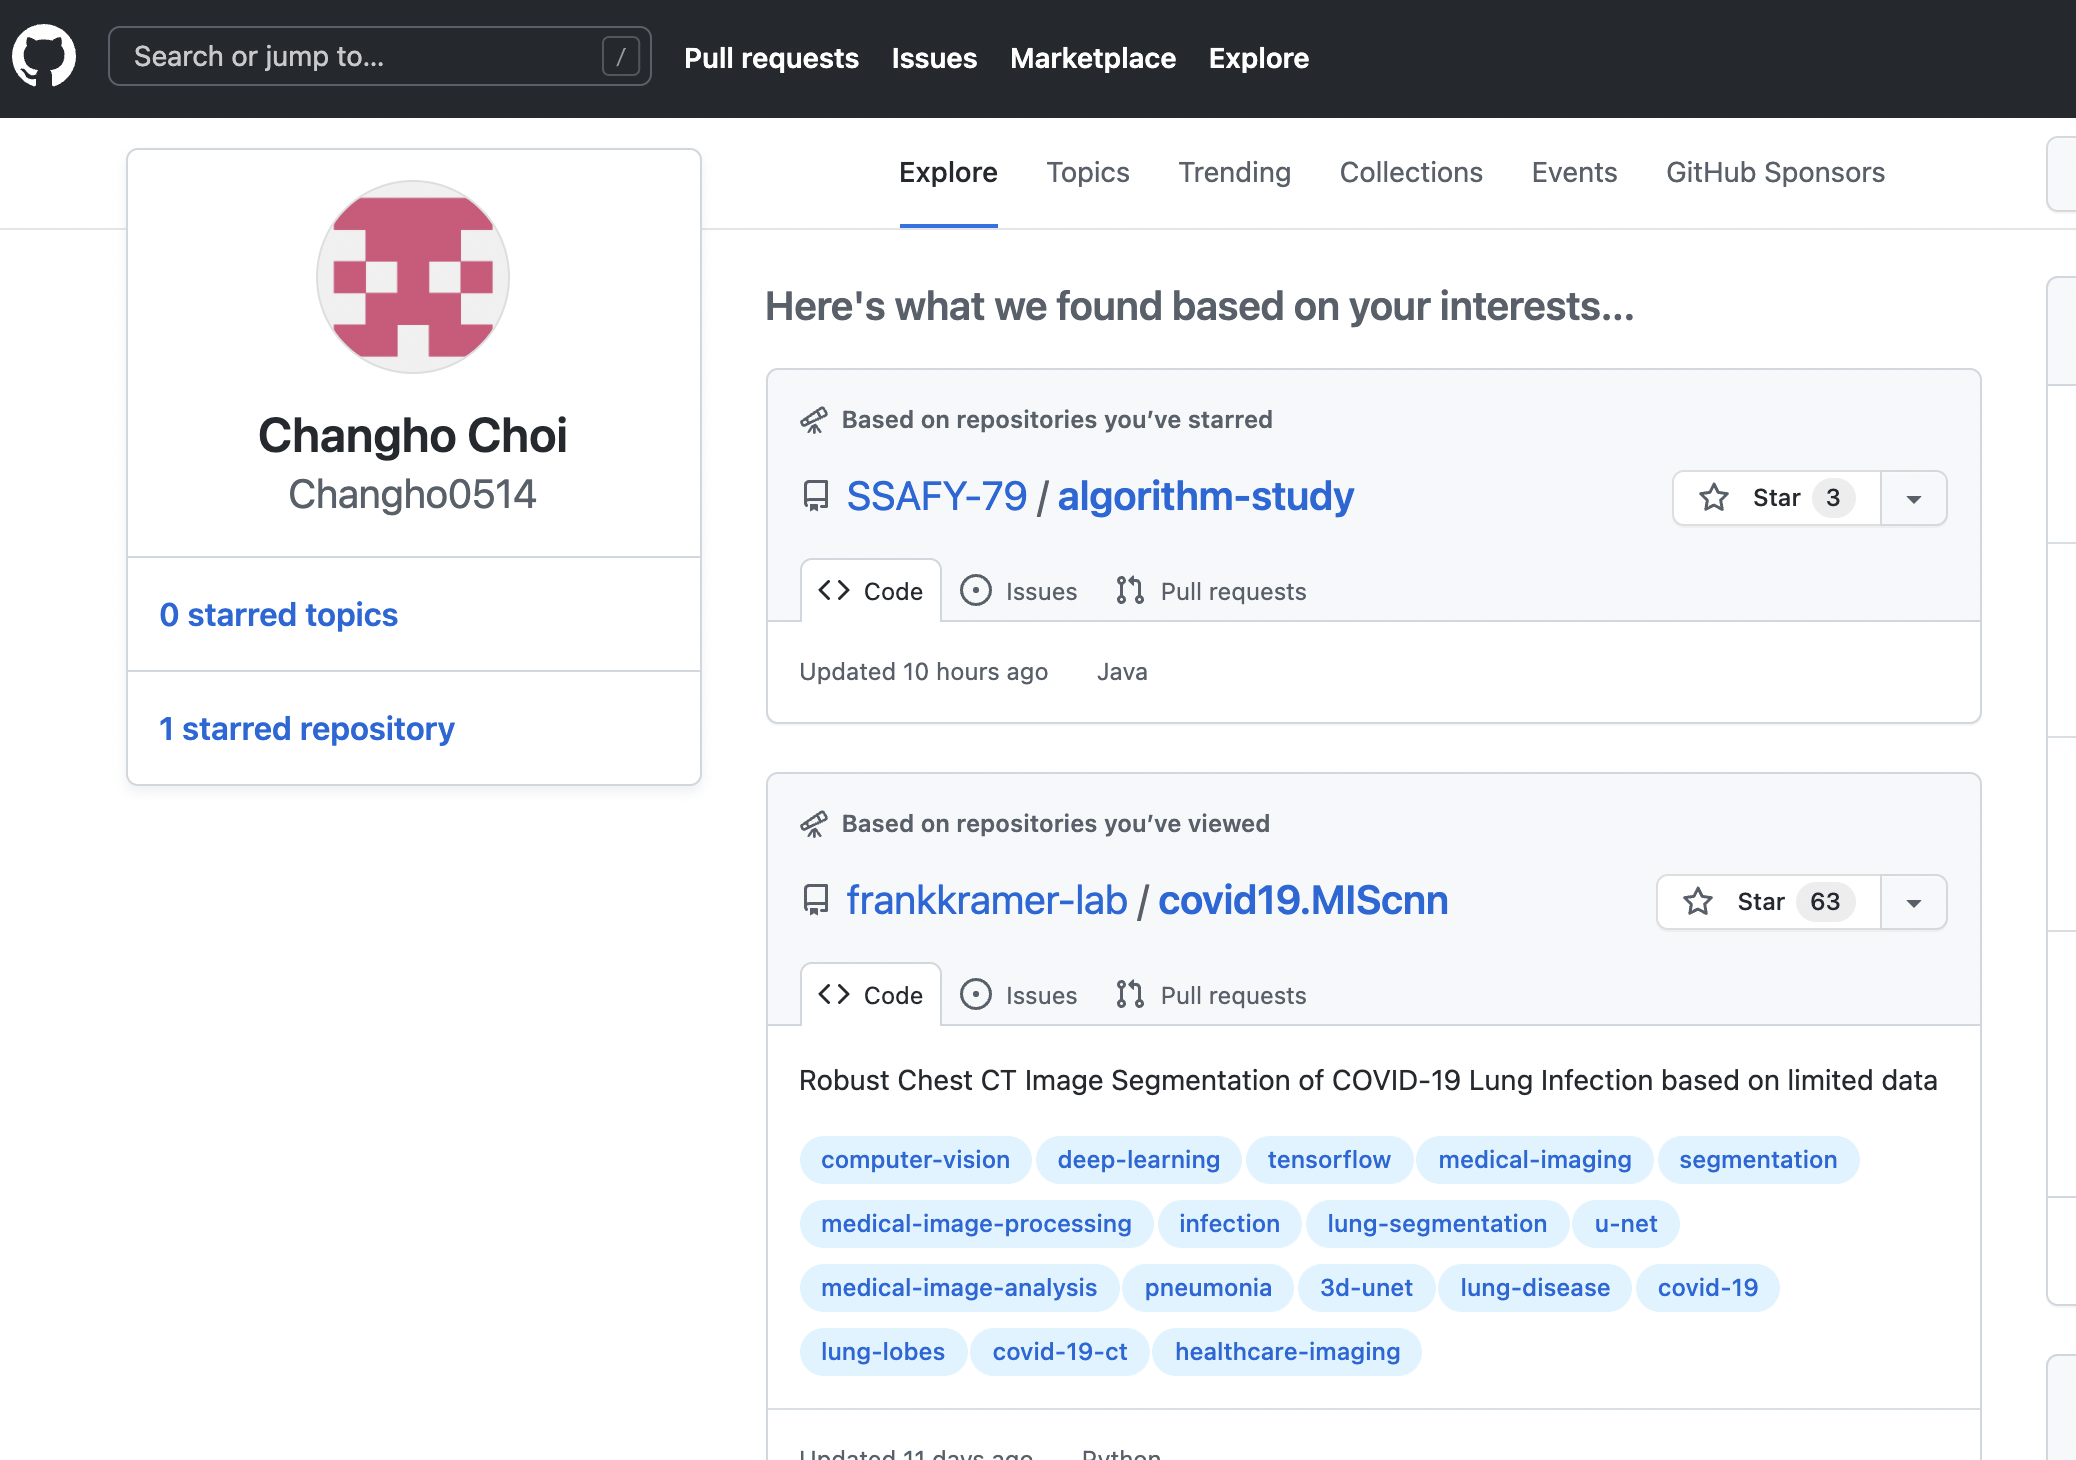
Task: Click the slash shortcut icon in search
Action: click(x=620, y=57)
